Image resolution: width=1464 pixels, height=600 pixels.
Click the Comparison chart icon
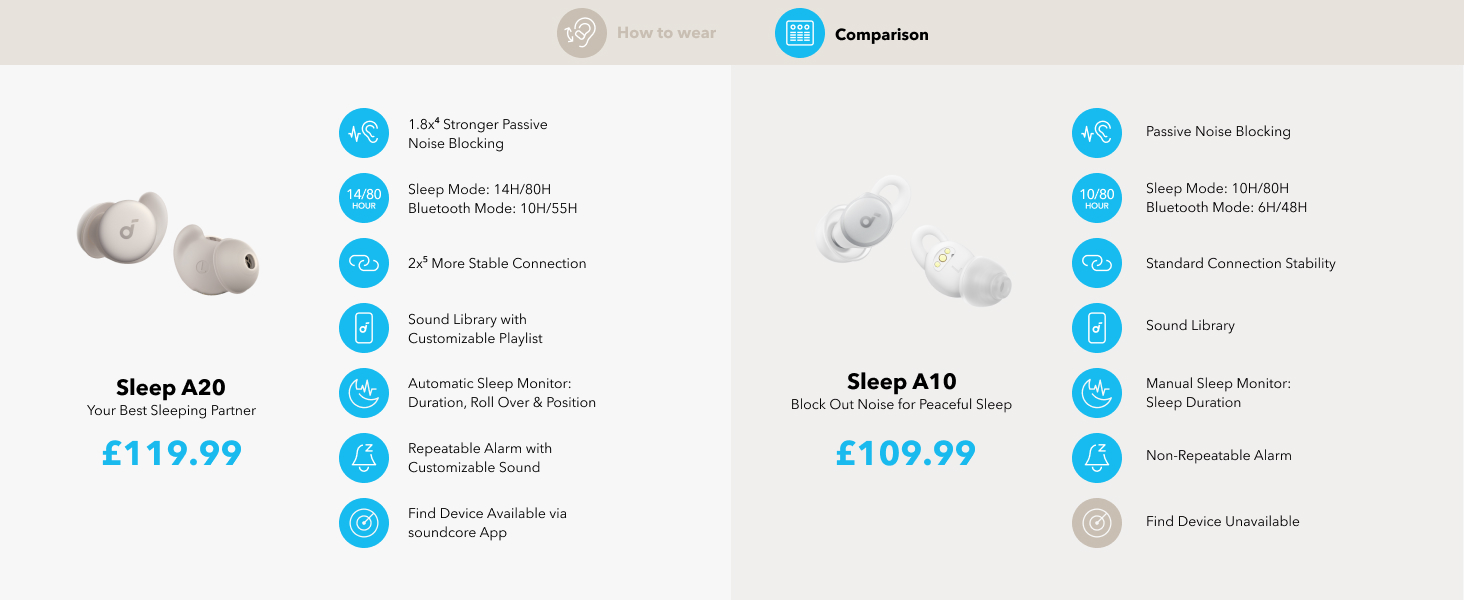(x=800, y=33)
